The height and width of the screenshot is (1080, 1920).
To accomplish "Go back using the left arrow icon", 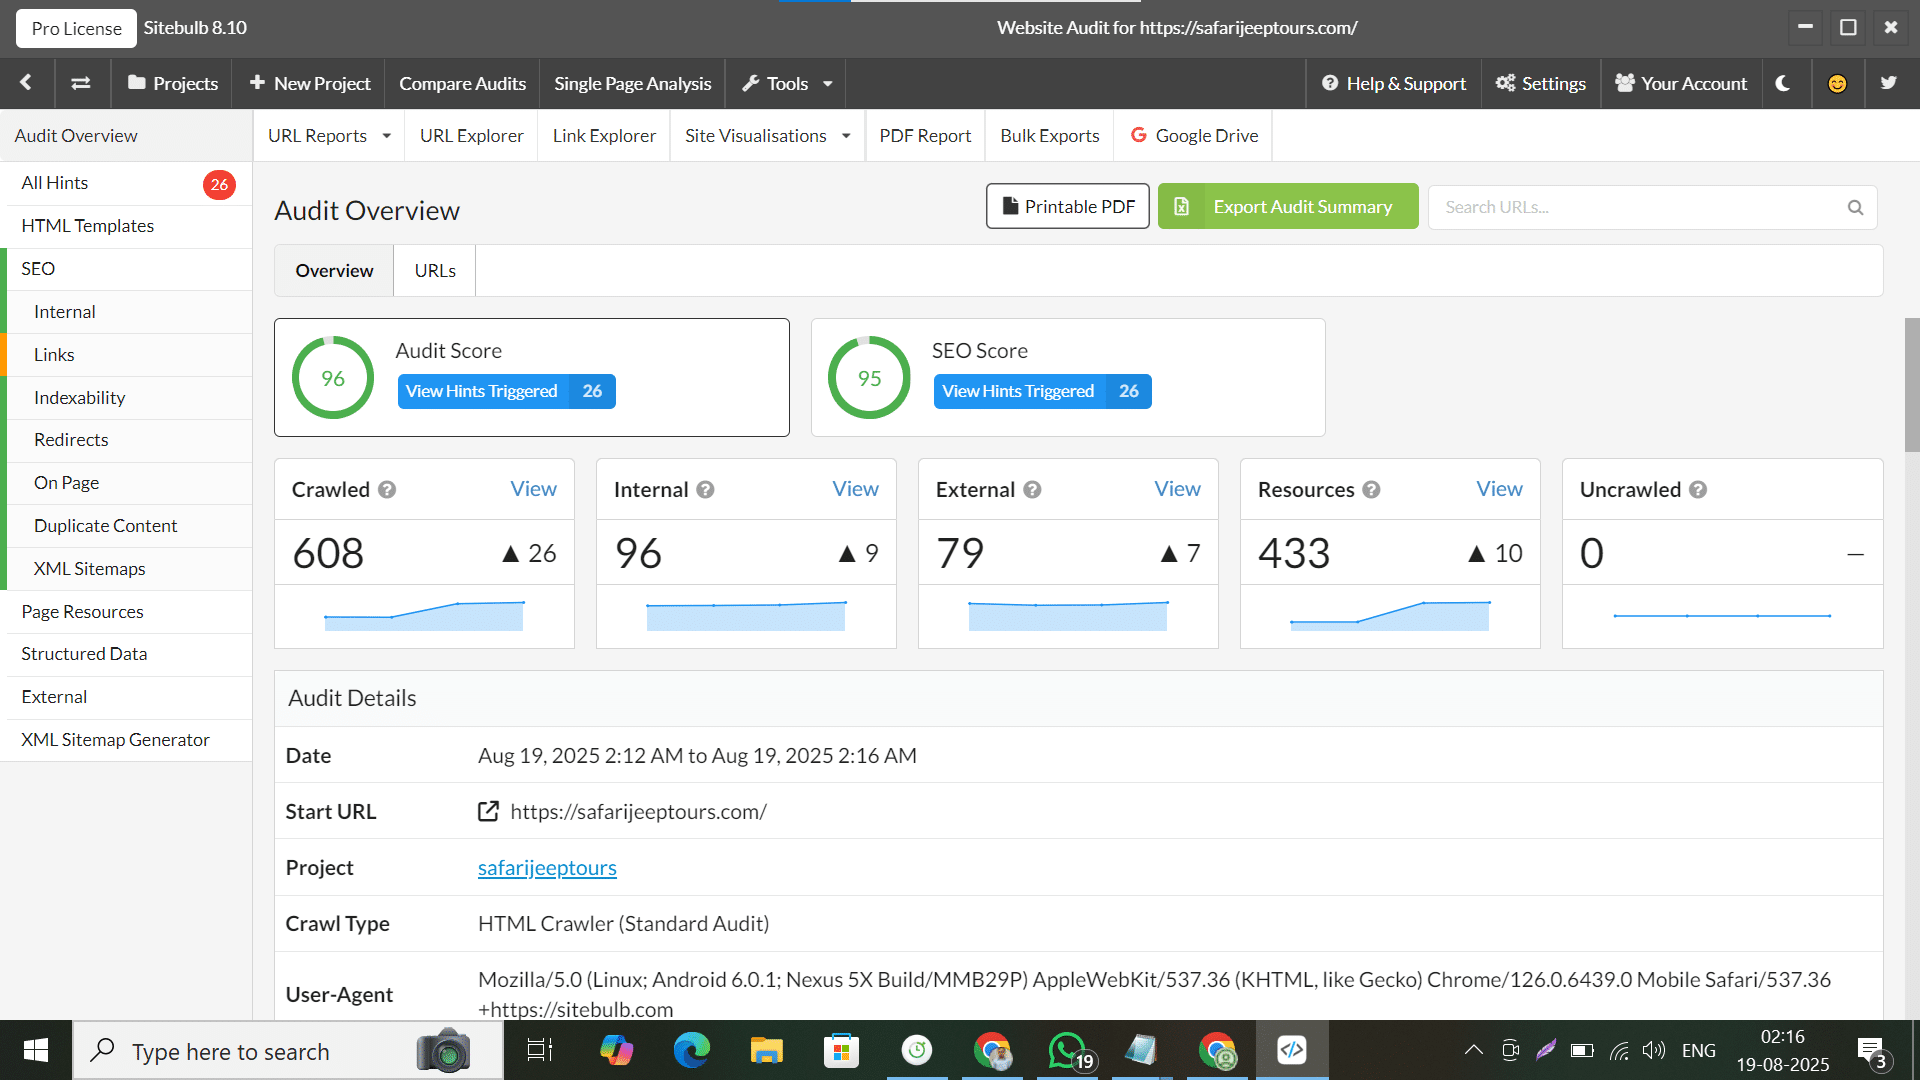I will coord(26,83).
